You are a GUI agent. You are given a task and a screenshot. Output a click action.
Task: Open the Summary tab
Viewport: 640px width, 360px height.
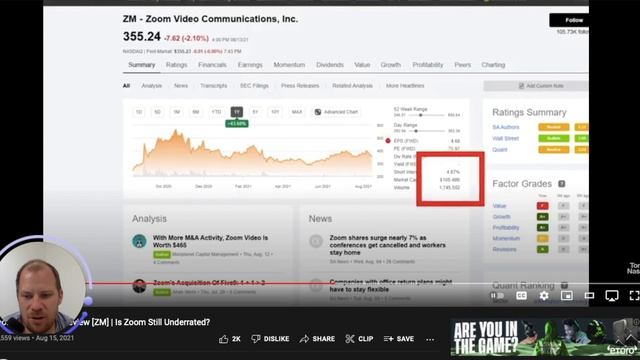tap(142, 65)
